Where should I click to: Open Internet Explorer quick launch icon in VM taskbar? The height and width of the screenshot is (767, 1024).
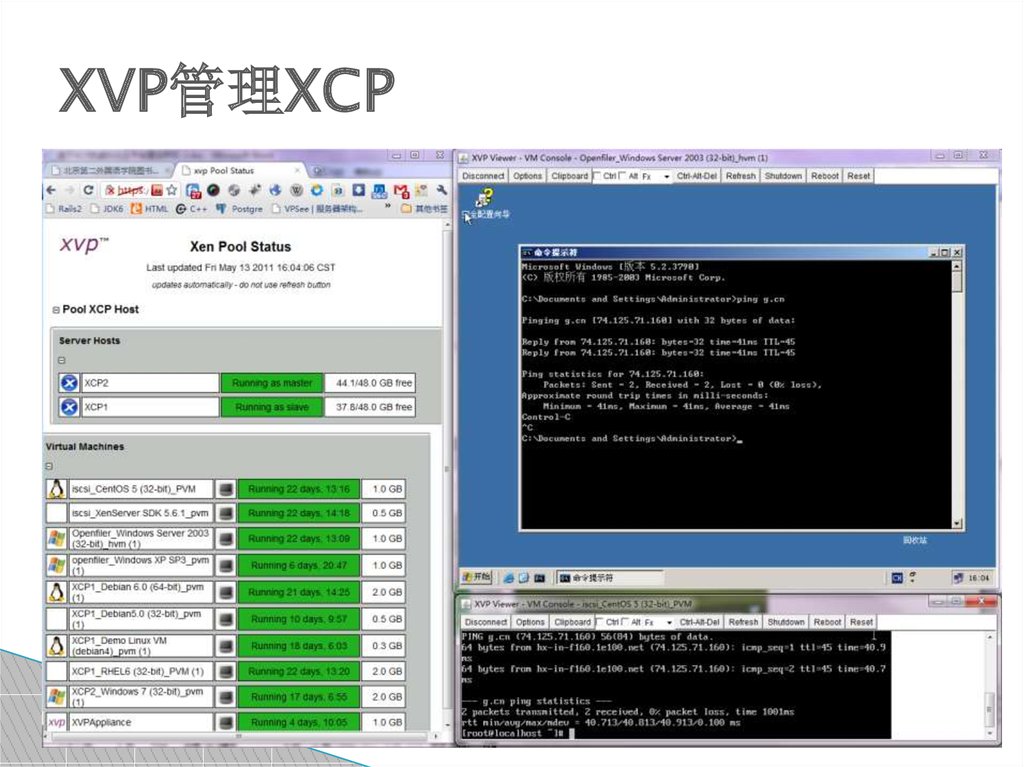pyautogui.click(x=508, y=578)
